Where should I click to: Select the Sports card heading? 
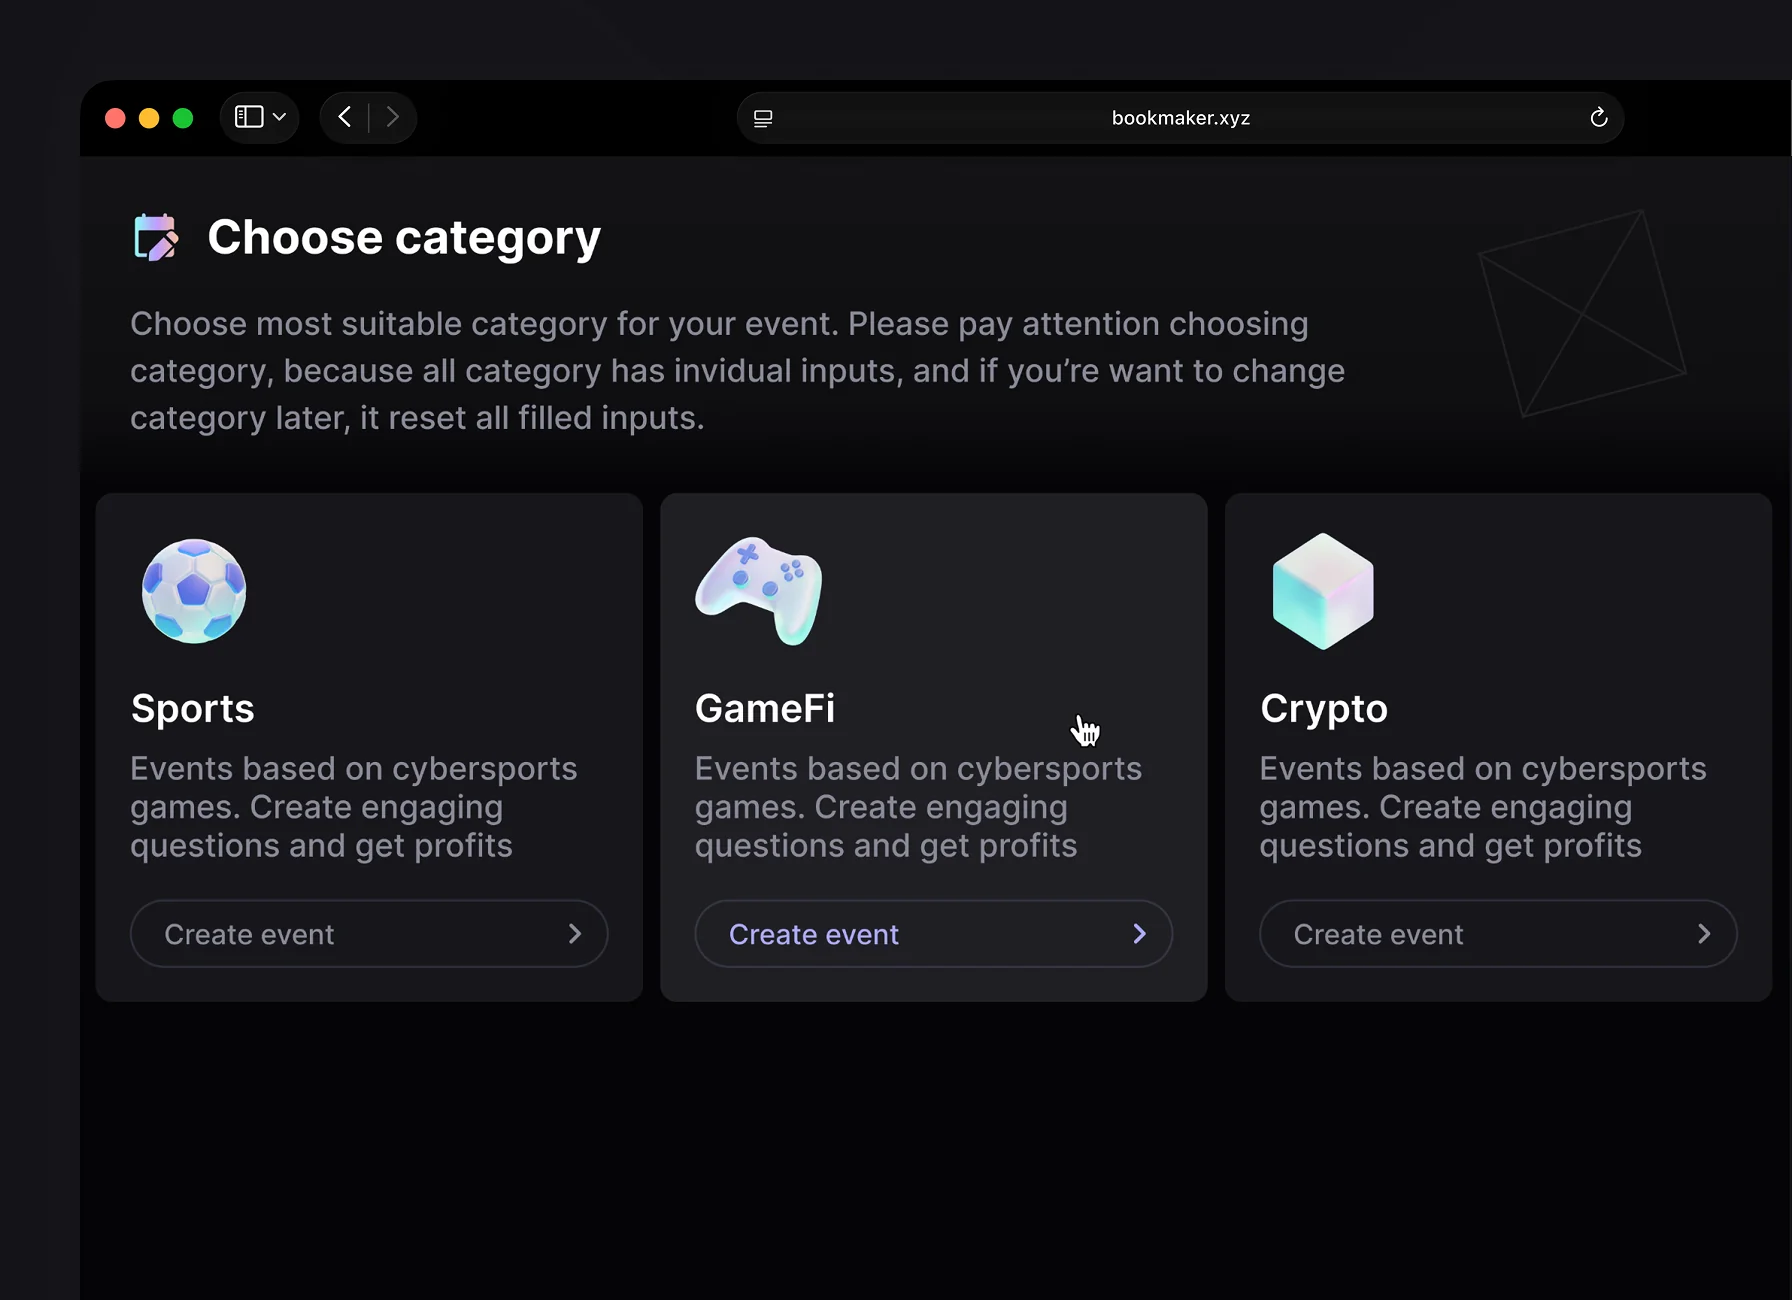[193, 709]
